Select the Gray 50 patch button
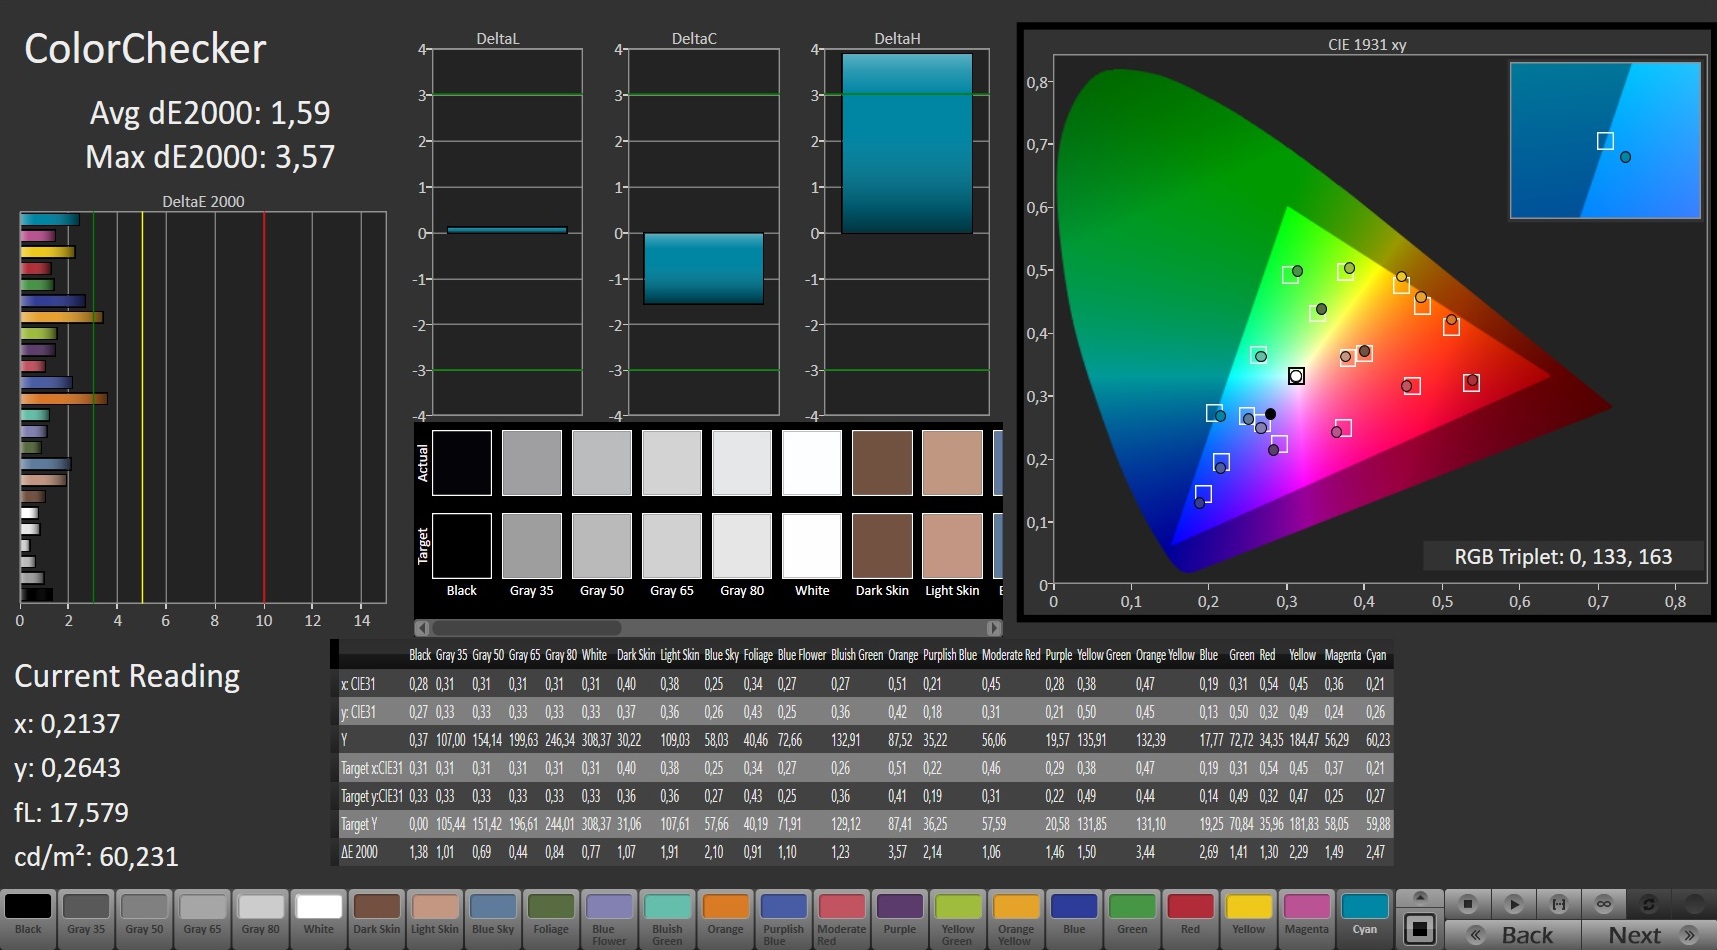 tap(144, 916)
